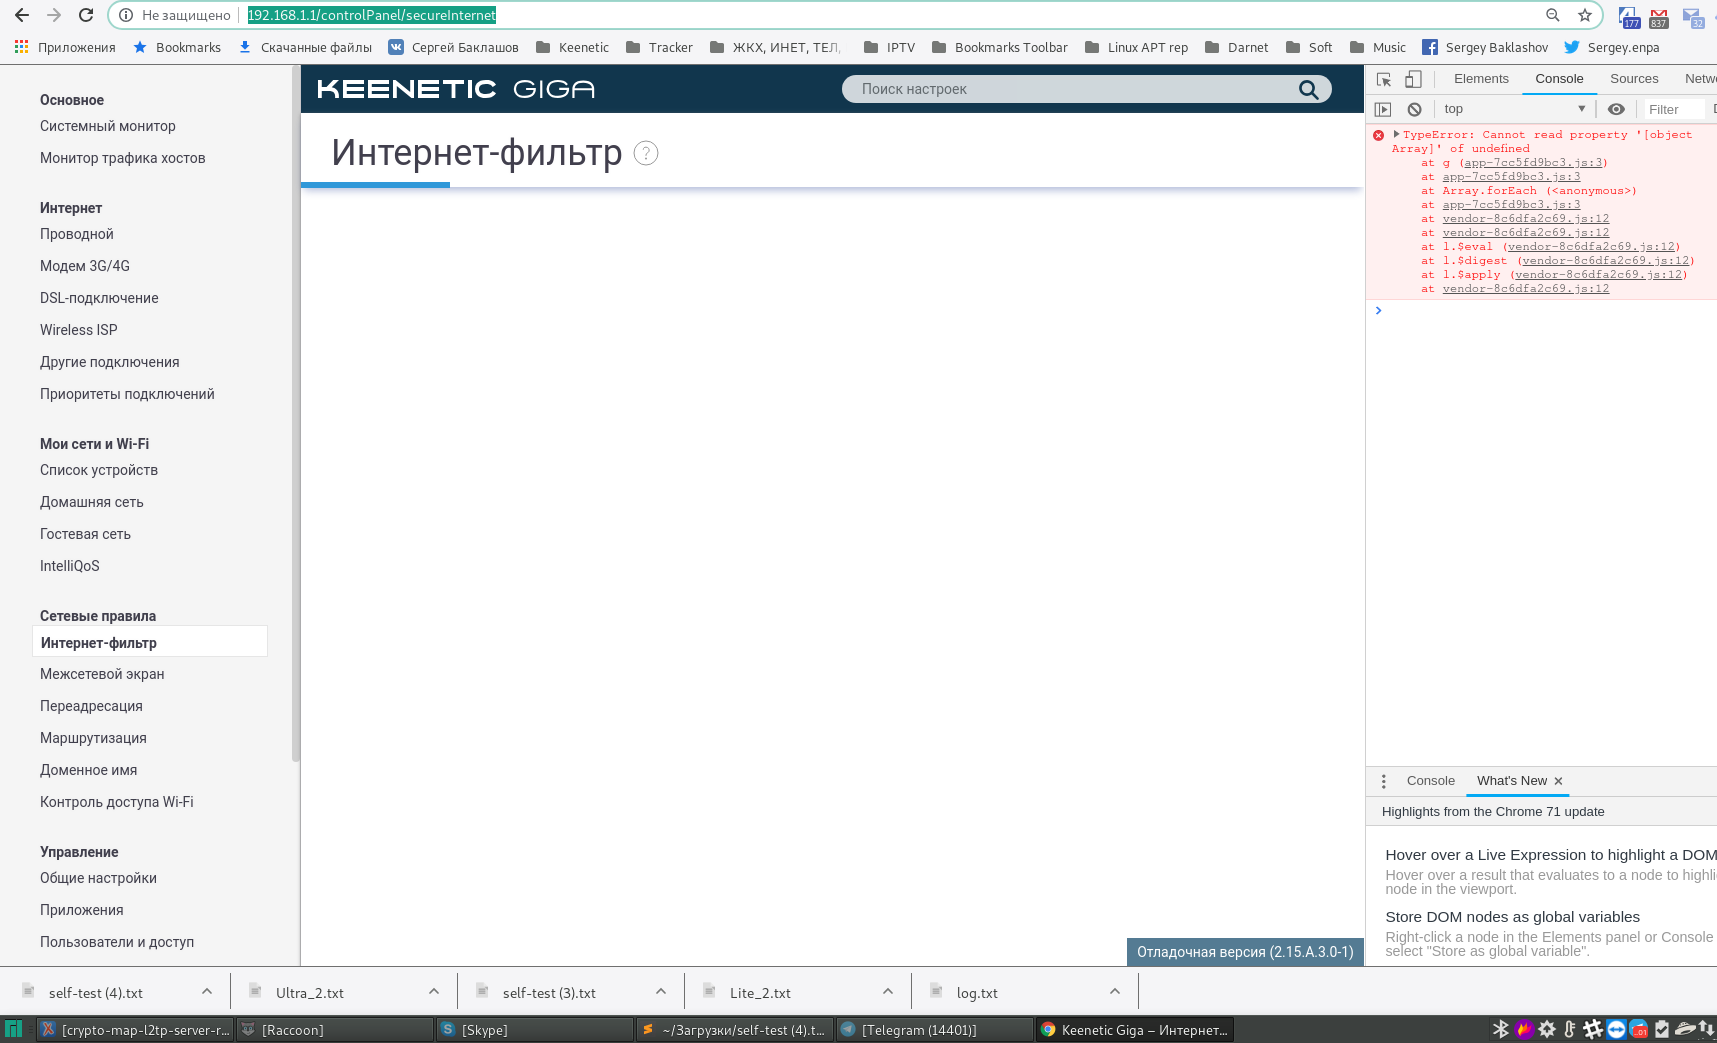Toggle live expression eye icon
Viewport: 1717px width, 1043px height.
tap(1616, 109)
